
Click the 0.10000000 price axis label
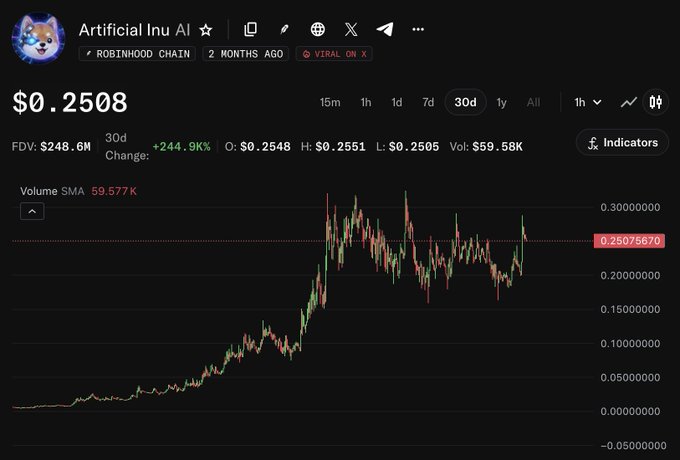631,343
